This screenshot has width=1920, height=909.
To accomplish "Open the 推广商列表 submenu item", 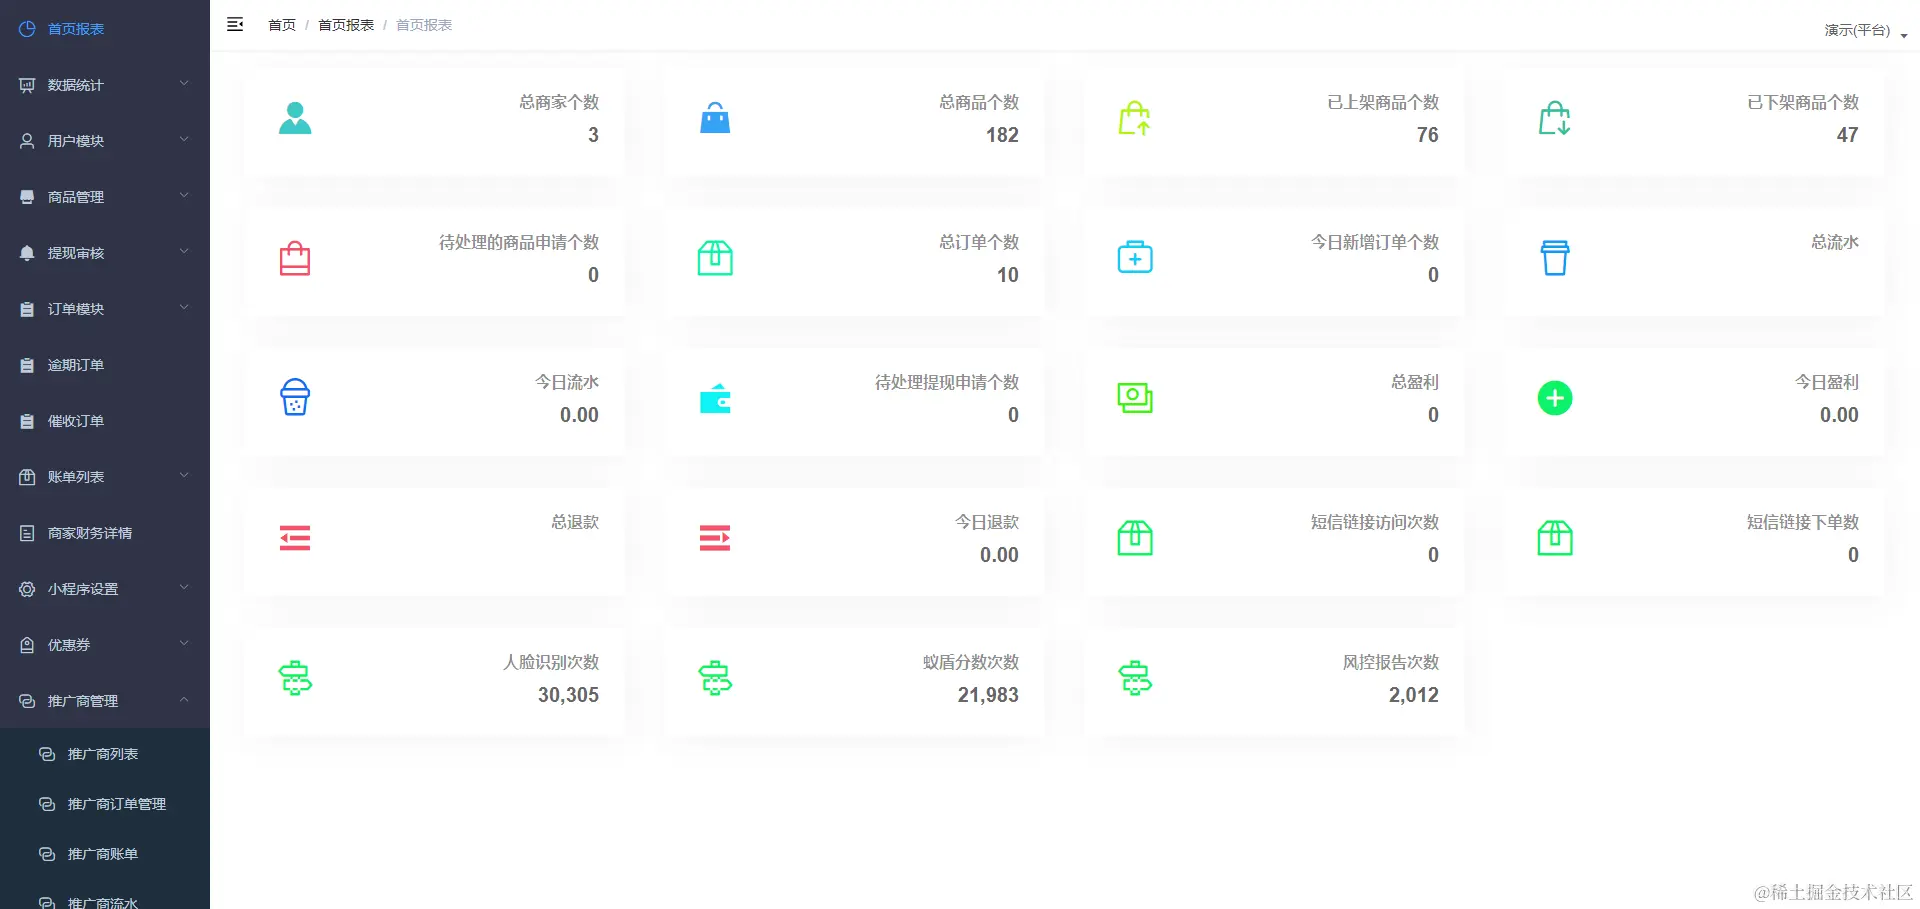I will click(105, 754).
